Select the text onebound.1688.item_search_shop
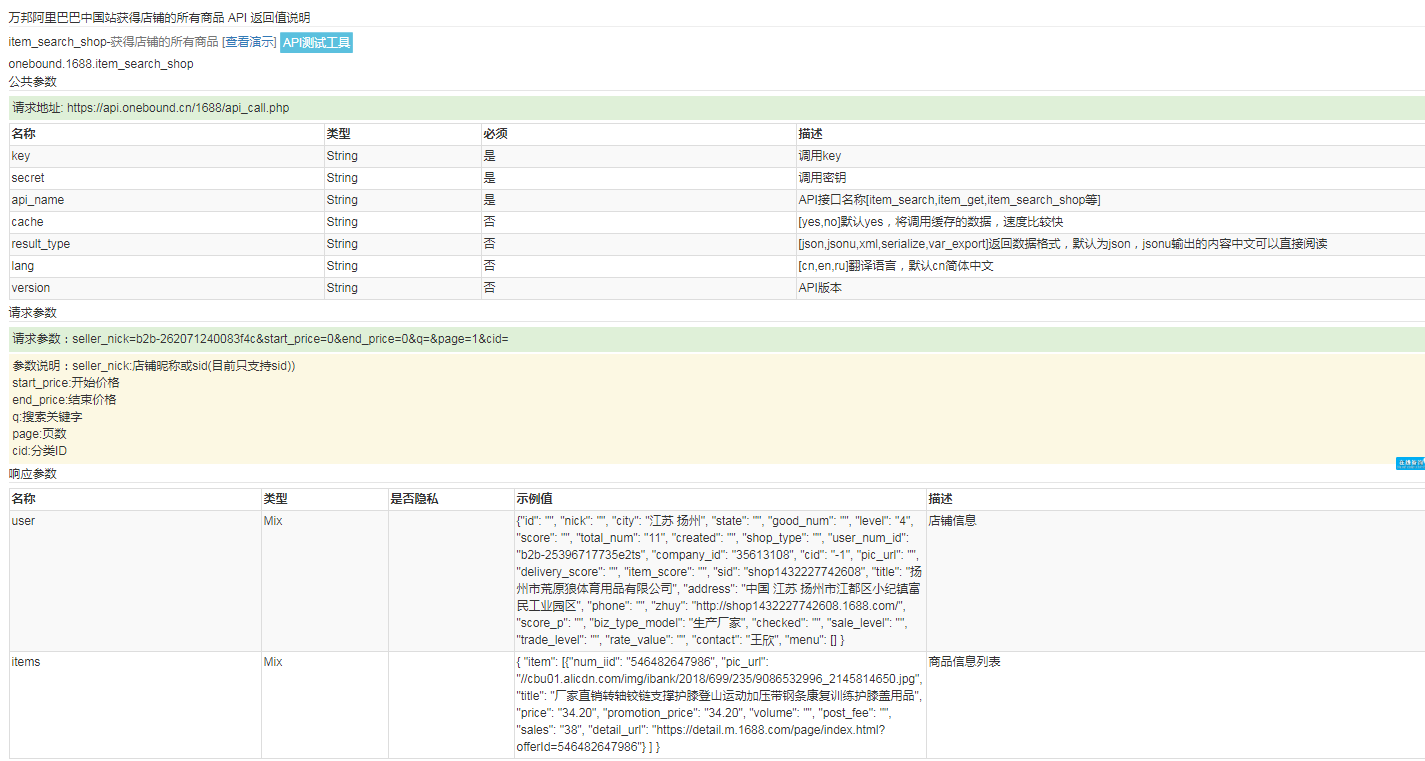This screenshot has height=761, width=1425. click(x=101, y=64)
